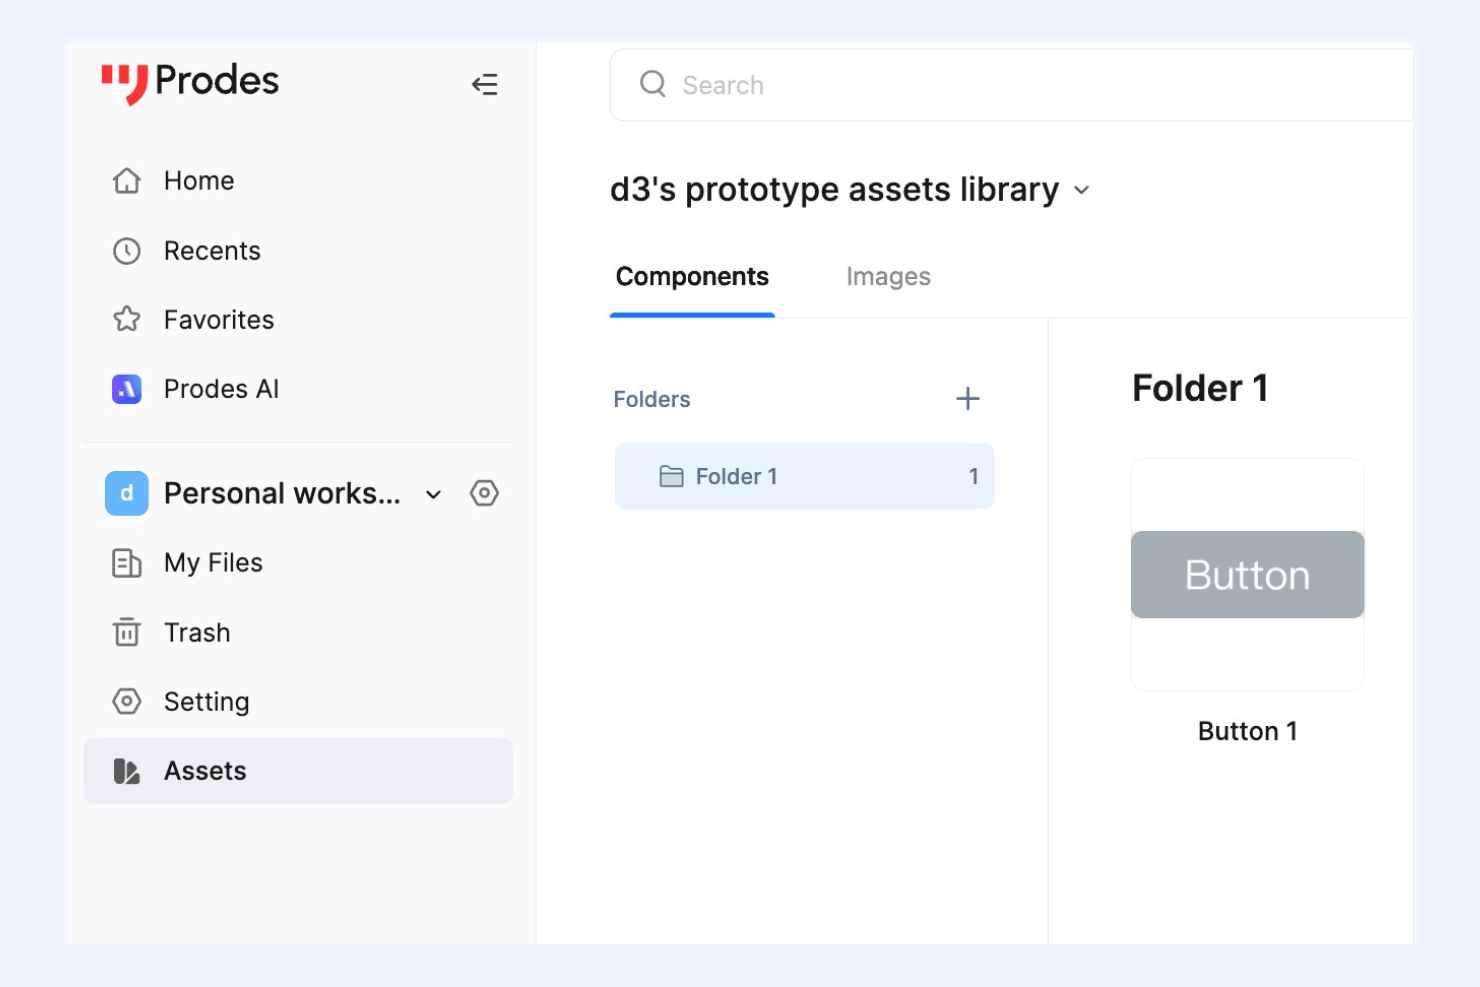Click the Folder 1 item count 1
This screenshot has height=987, width=1480.
[973, 476]
